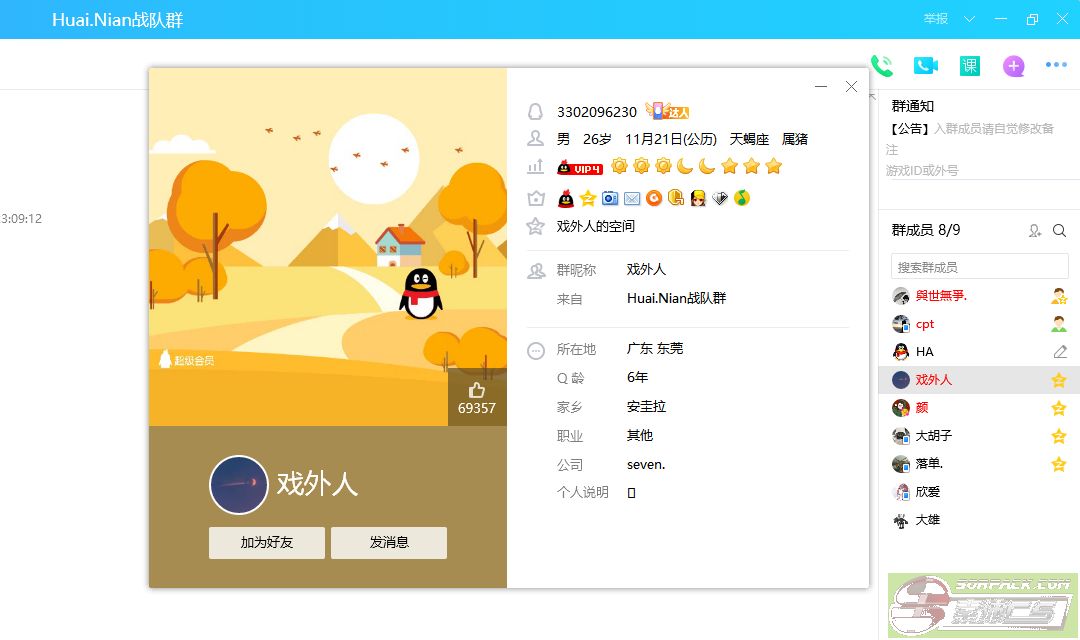Click the orange circular service icon
Image resolution: width=1080 pixels, height=640 pixels.
click(x=654, y=198)
